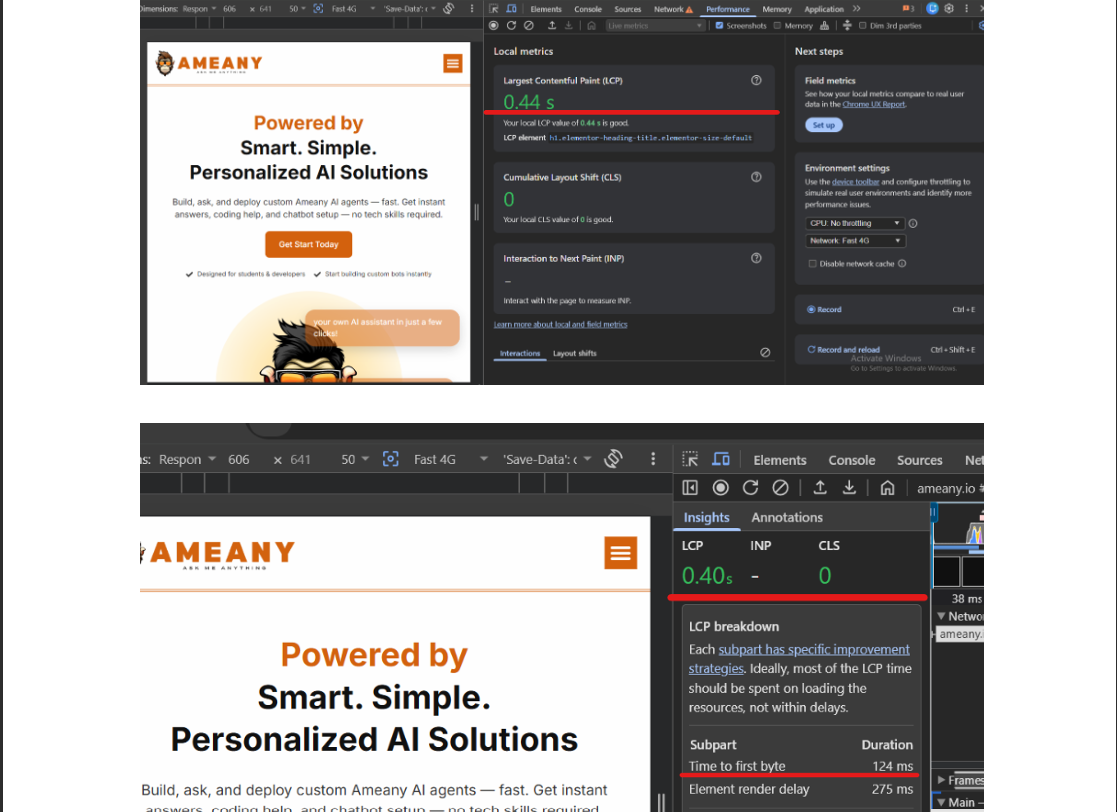The height and width of the screenshot is (812, 1117).
Task: Select the inspect element picker in lower DevTools
Action: [x=690, y=459]
